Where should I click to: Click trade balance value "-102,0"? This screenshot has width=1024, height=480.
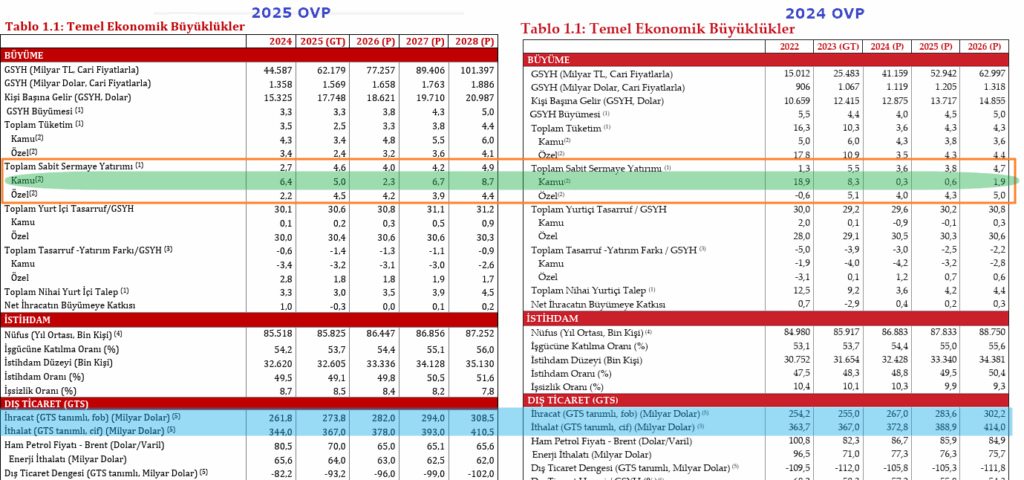tap(481, 472)
